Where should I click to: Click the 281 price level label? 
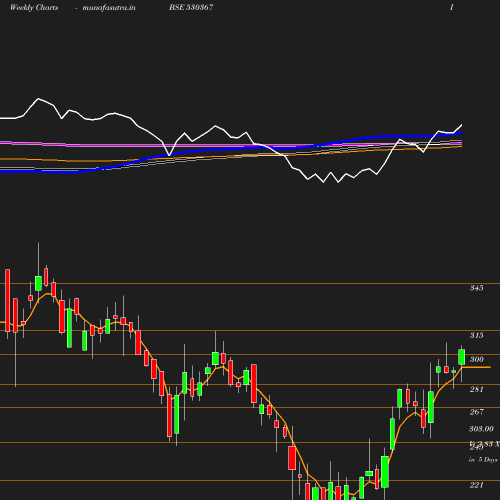(x=477, y=389)
